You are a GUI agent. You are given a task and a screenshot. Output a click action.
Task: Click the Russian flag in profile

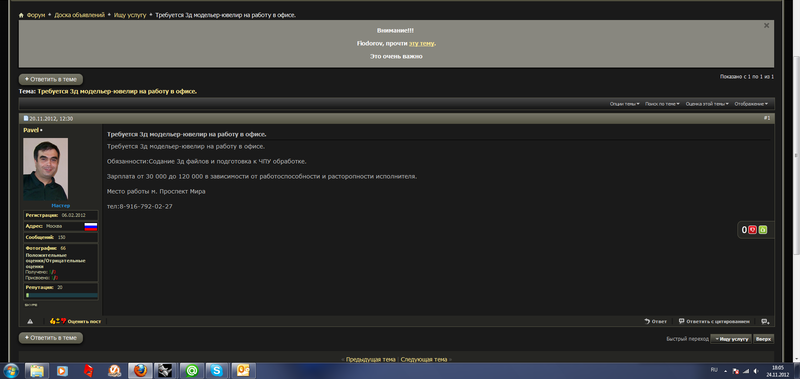pyautogui.click(x=91, y=226)
